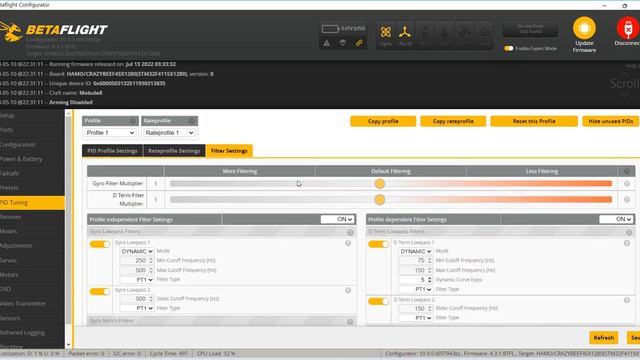Click the failsafe parachute status icon
This screenshot has width=640, height=360.
pyautogui.click(x=343, y=43)
